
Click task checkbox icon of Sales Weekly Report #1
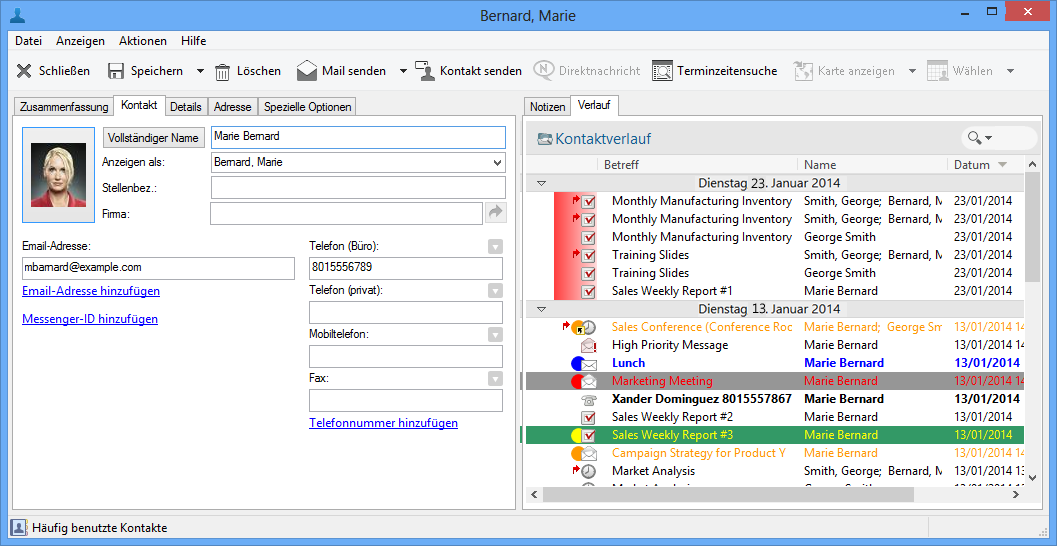click(x=588, y=291)
